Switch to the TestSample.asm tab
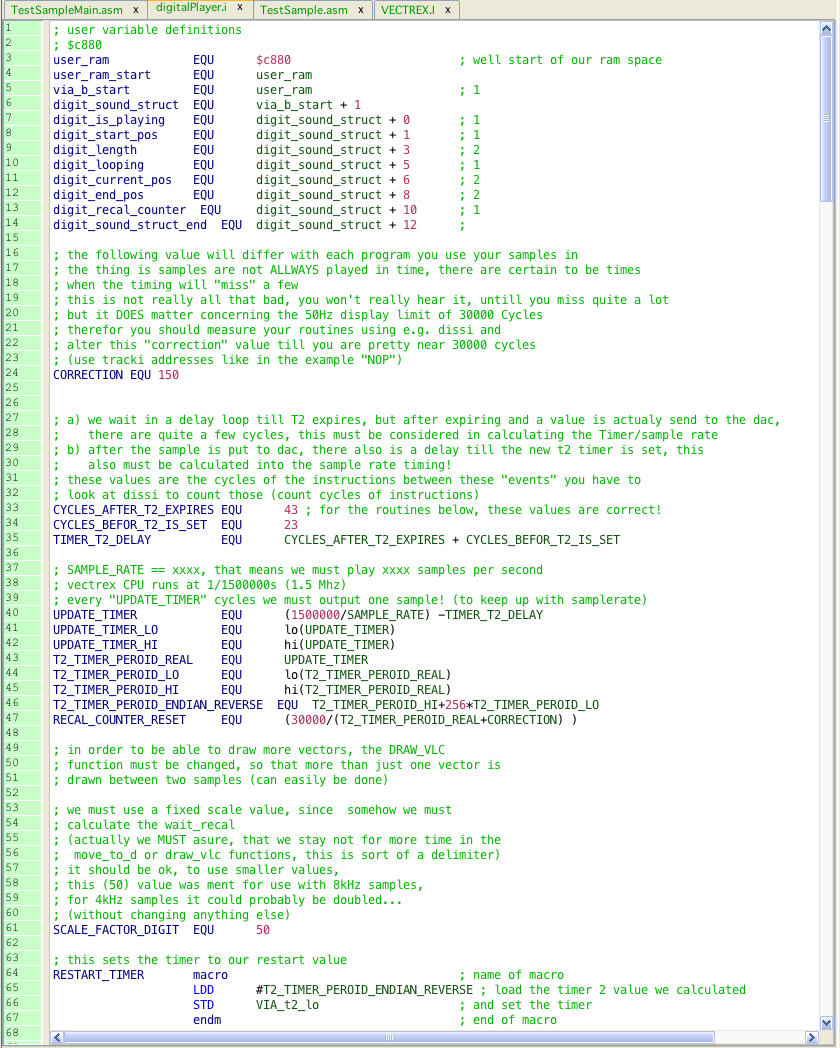The width and height of the screenshot is (840, 1048). point(303,10)
